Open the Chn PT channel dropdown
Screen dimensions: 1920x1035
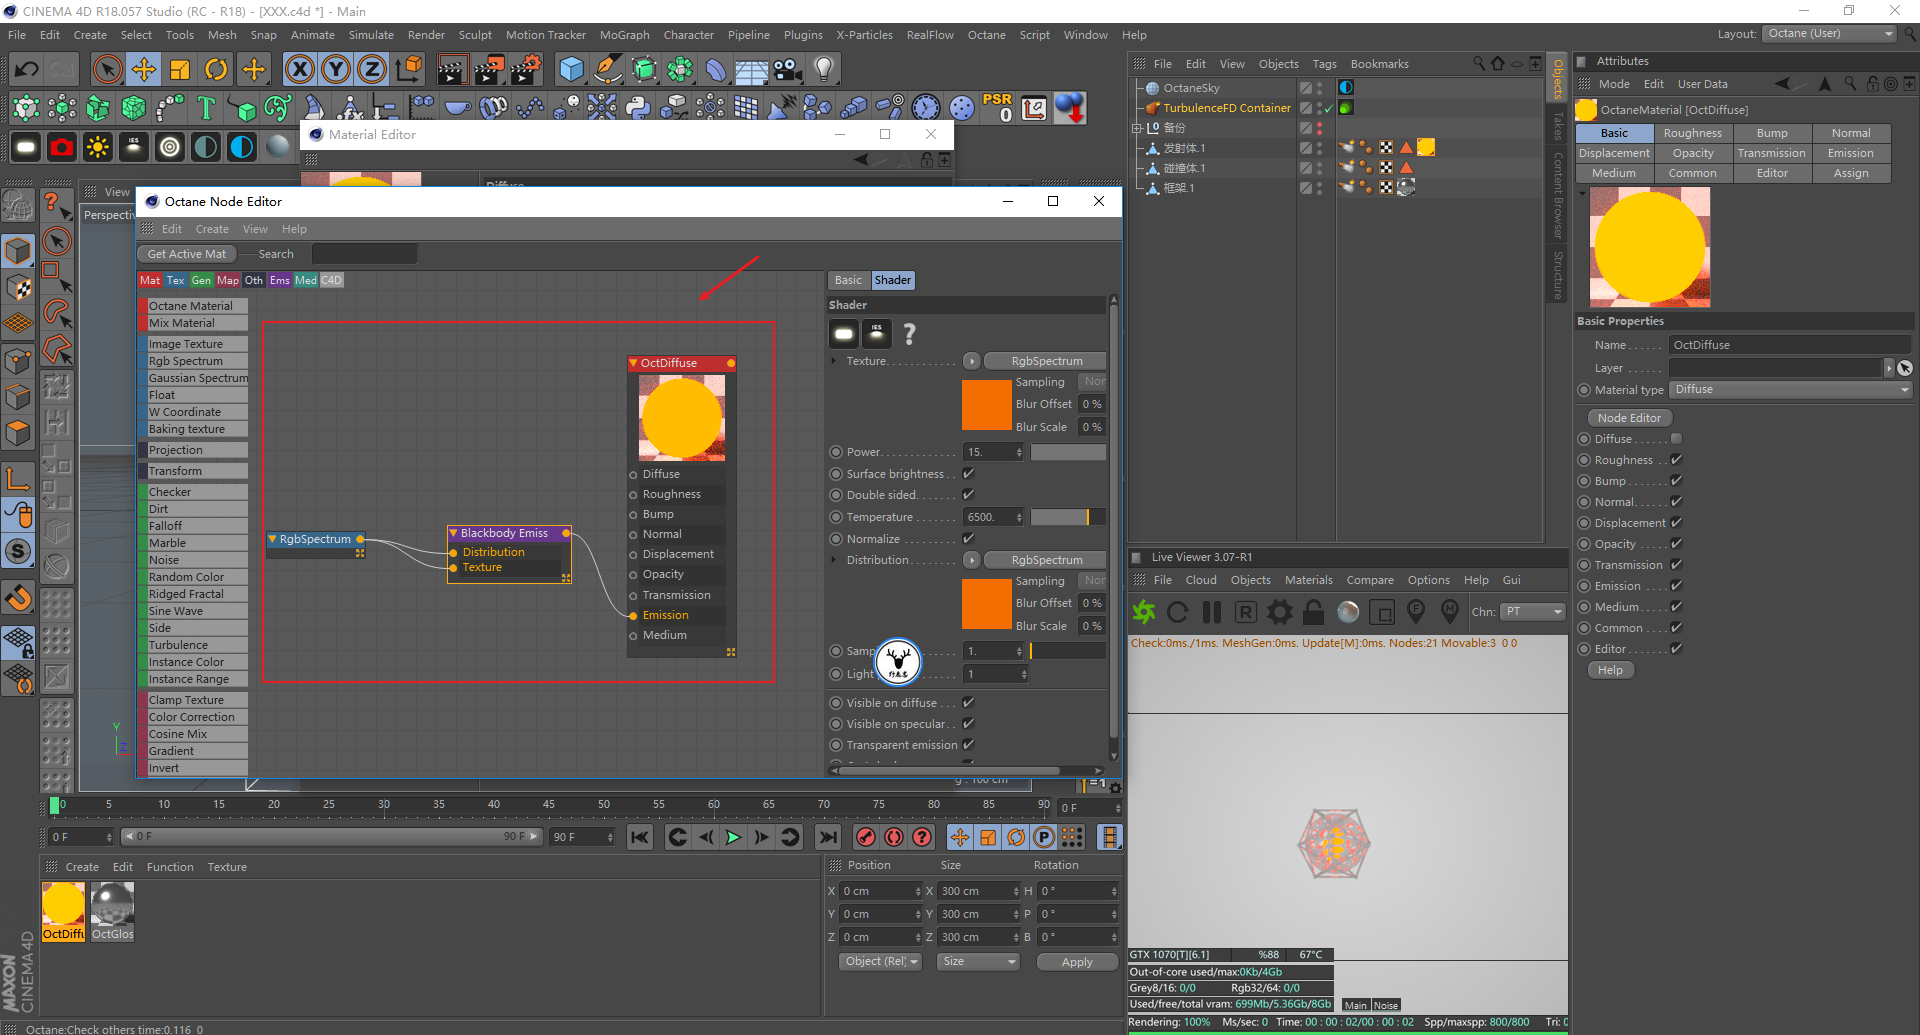pos(1532,611)
